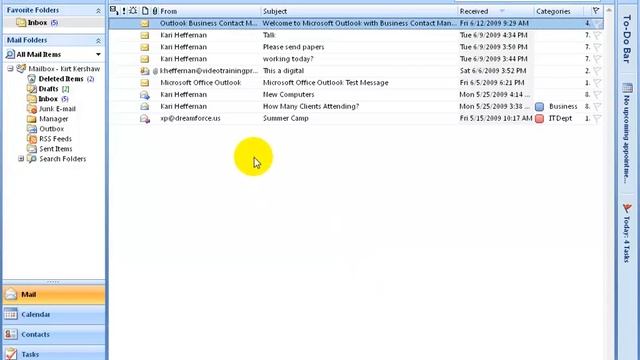The width and height of the screenshot is (640, 360).
Task: Switch to the Mail pane
Action: click(54, 295)
